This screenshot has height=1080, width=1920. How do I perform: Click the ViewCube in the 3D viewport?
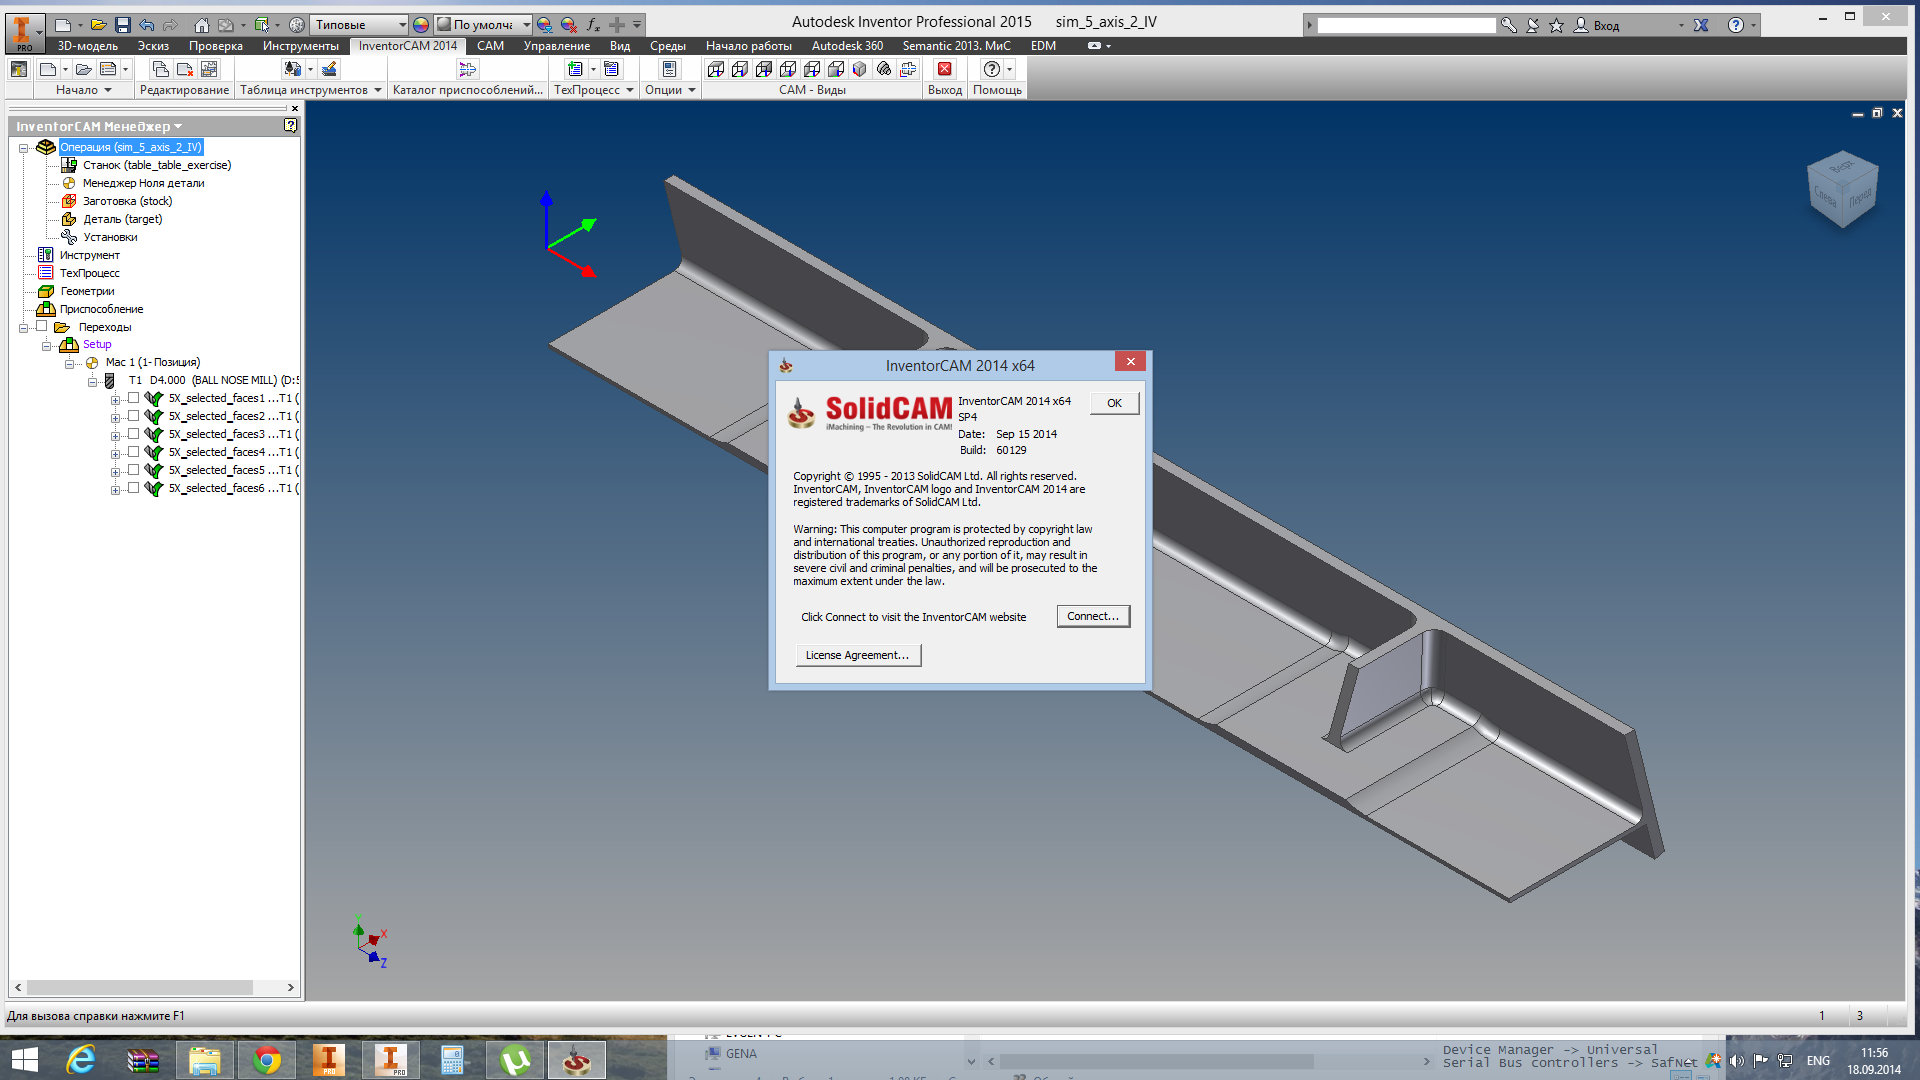click(1843, 189)
